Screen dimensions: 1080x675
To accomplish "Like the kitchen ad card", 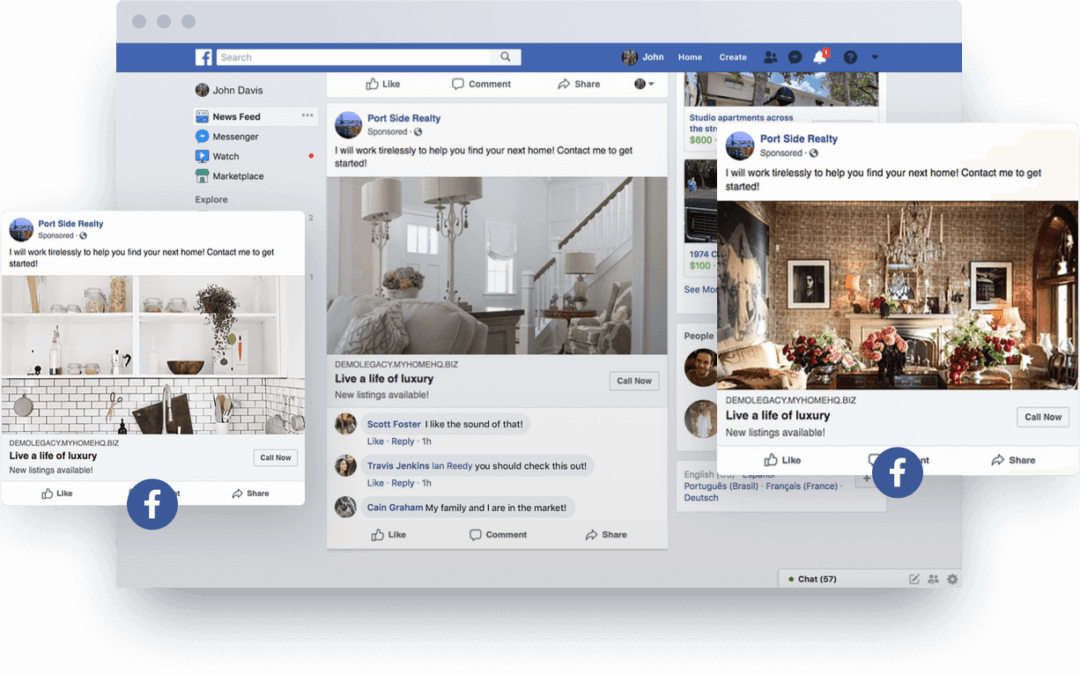I will (57, 493).
